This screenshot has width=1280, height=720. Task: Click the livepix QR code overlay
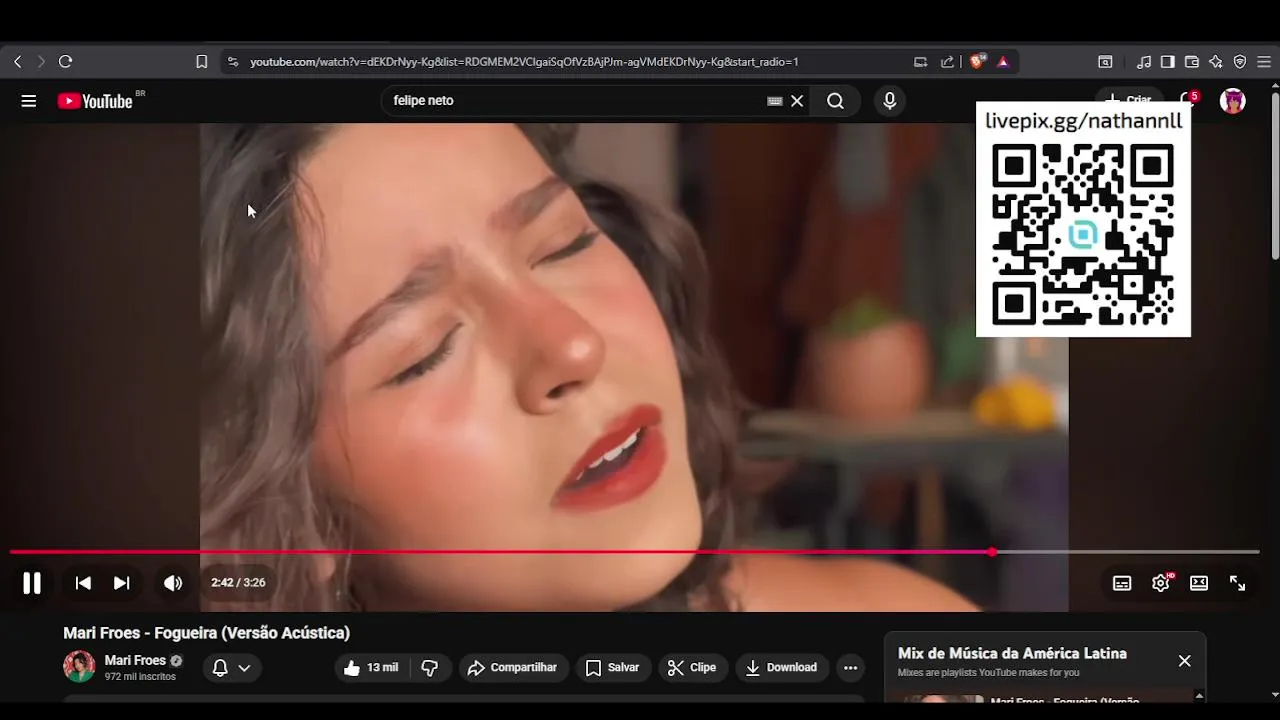(1083, 234)
